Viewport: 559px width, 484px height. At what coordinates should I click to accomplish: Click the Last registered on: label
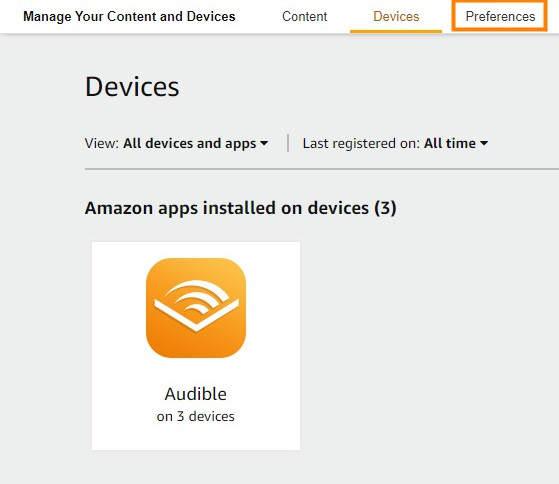361,143
